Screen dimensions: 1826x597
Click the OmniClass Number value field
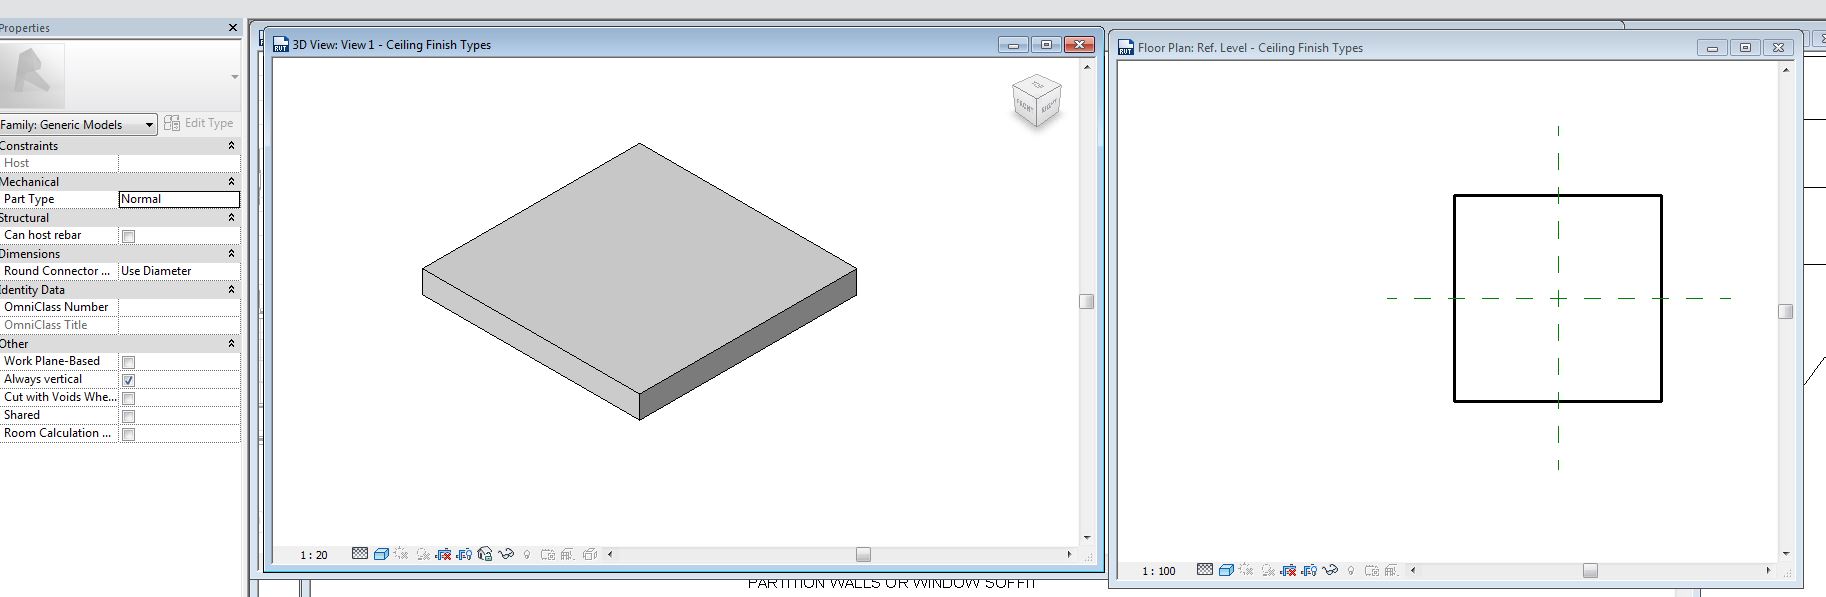[x=179, y=307]
